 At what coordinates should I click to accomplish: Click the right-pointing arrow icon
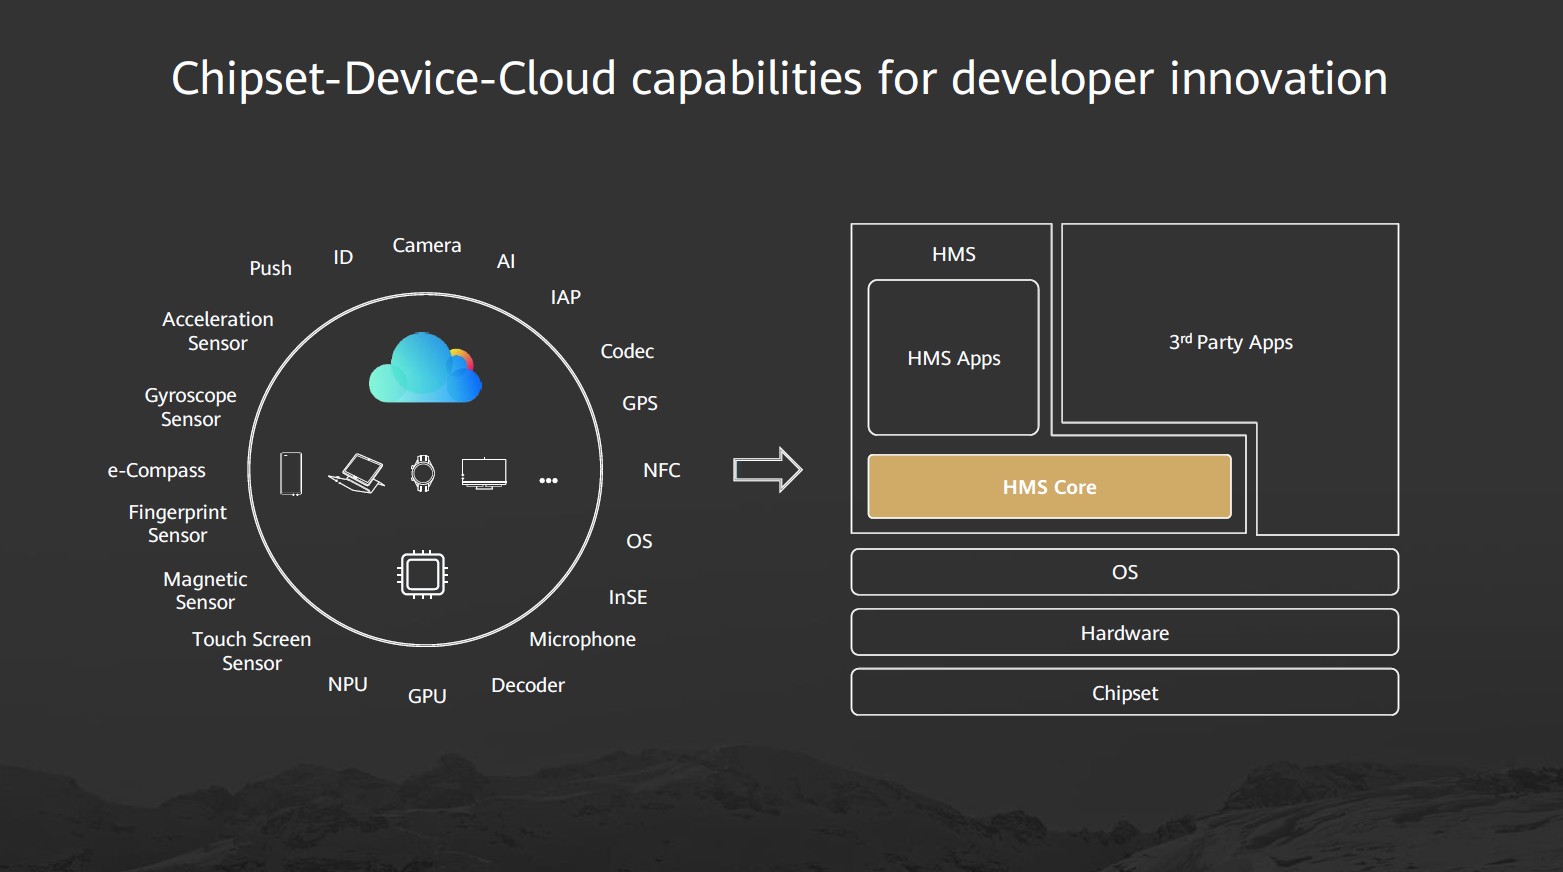767,470
